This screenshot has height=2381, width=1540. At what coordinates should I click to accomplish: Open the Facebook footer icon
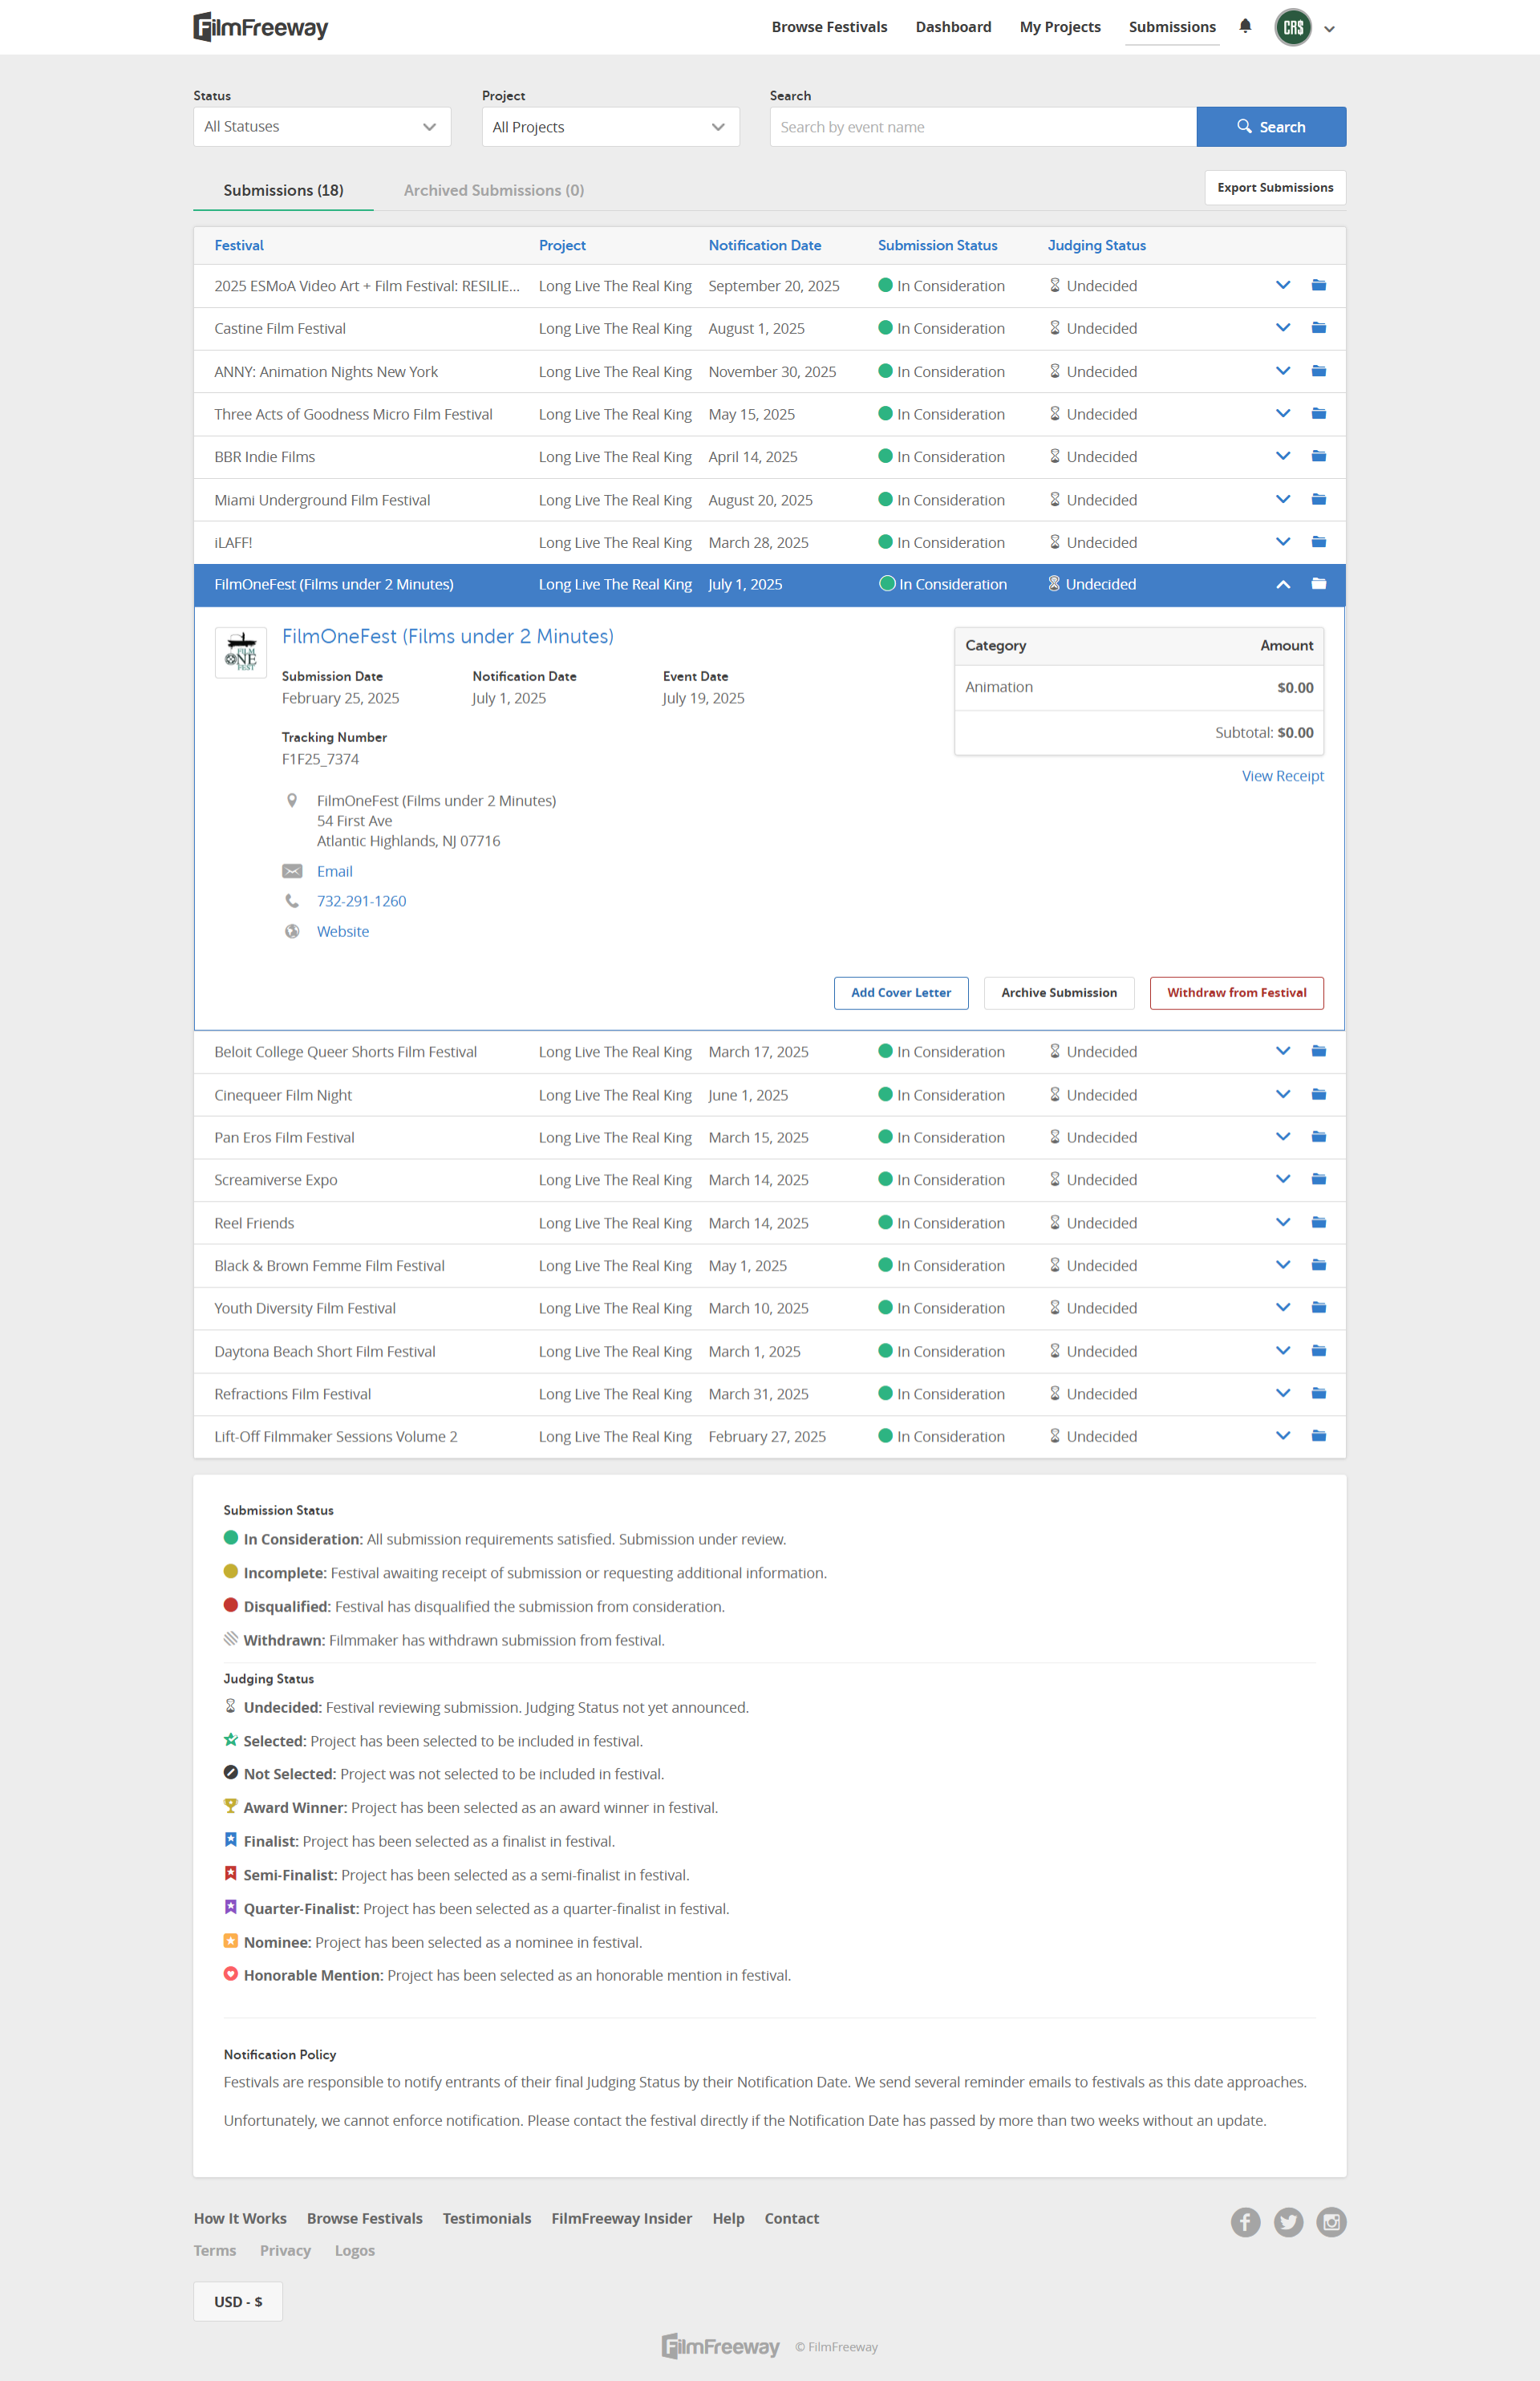point(1245,2222)
